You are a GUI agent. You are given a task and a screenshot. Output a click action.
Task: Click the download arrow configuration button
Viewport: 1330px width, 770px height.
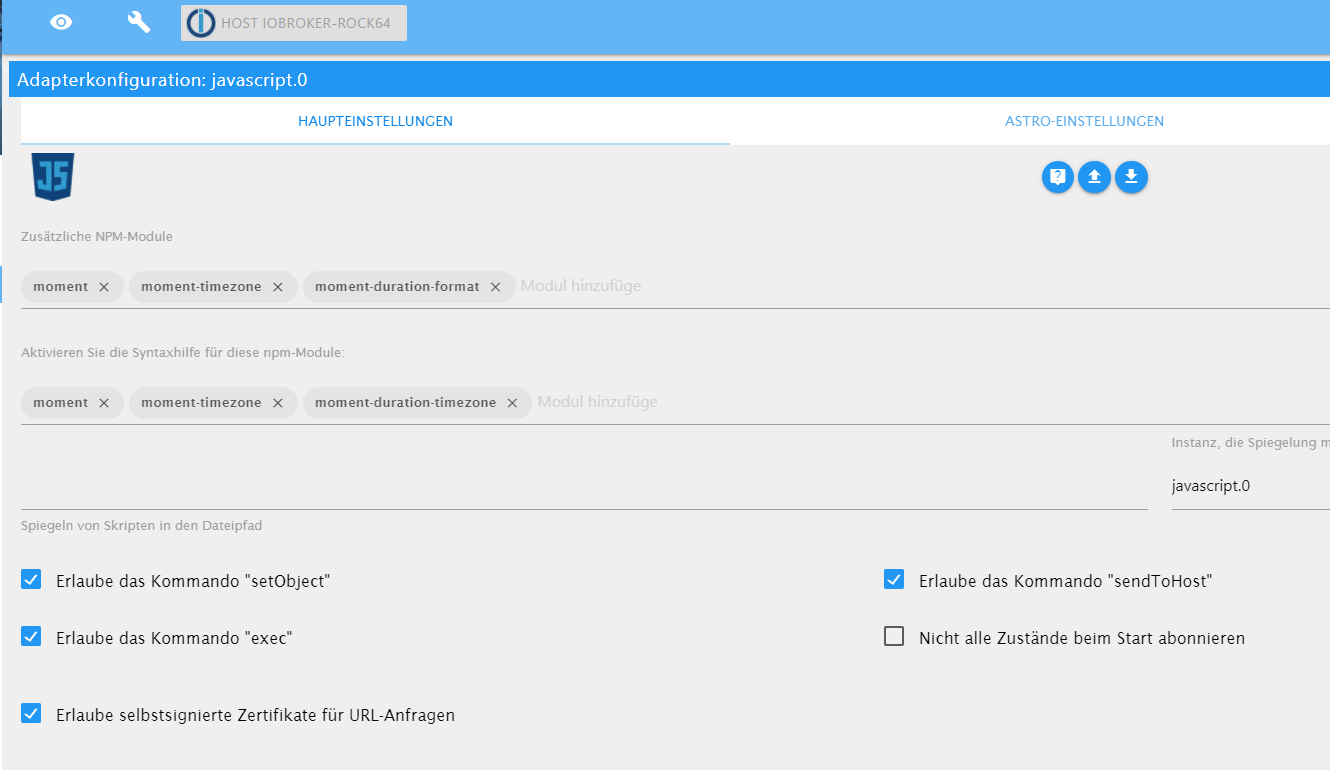[1131, 177]
